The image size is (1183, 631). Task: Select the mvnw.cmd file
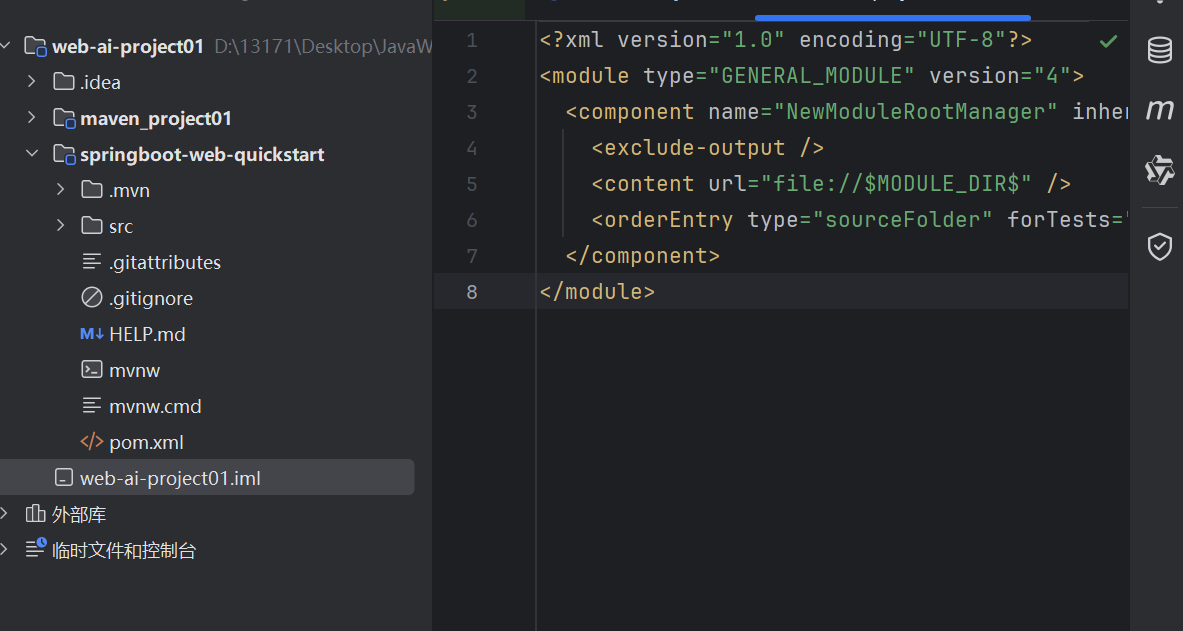[x=155, y=407]
